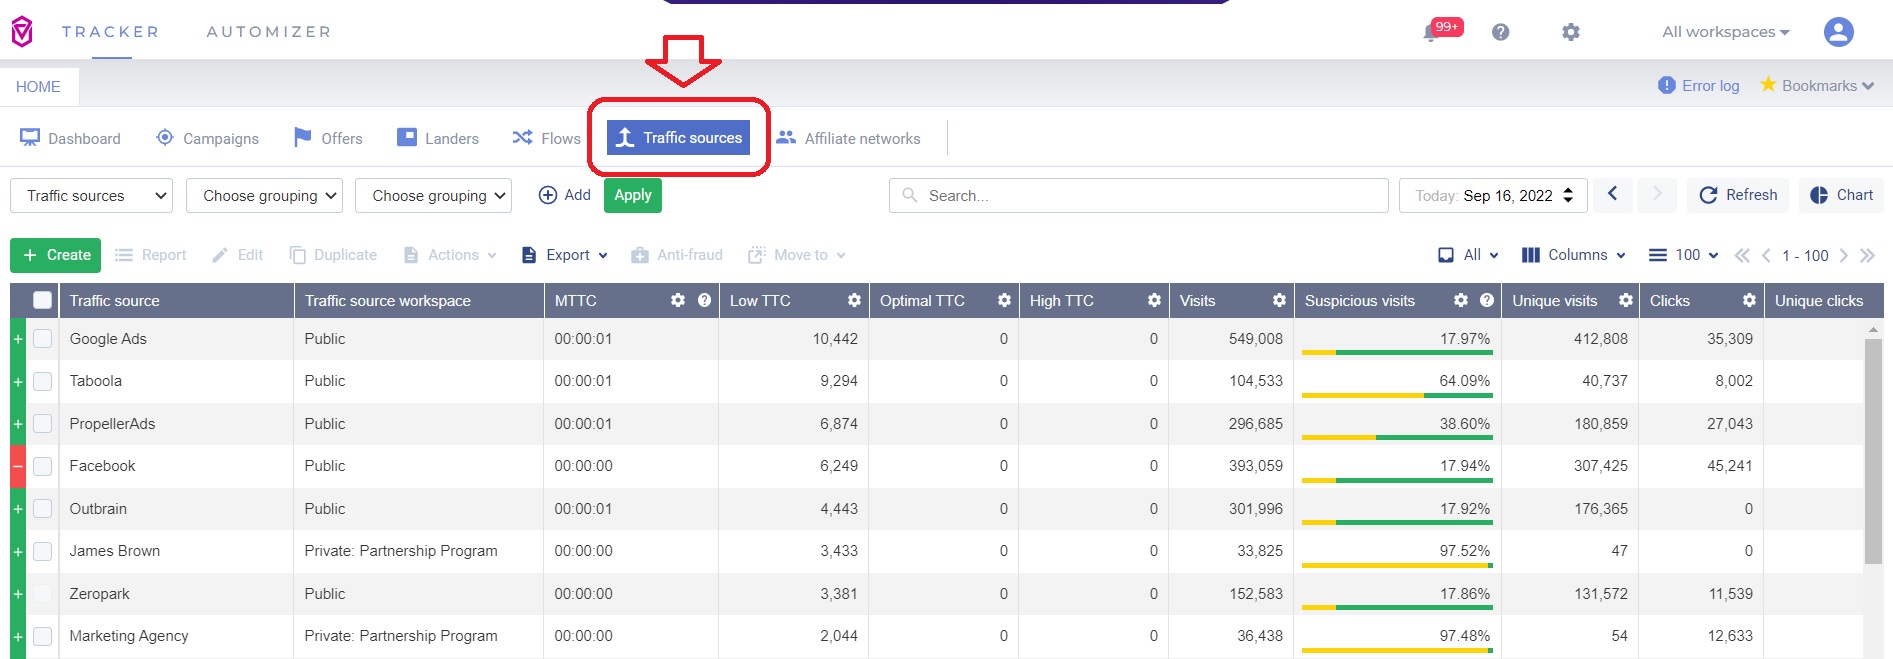Click the Search input field
Viewport: 1893px width, 659px height.
[x=1138, y=196]
